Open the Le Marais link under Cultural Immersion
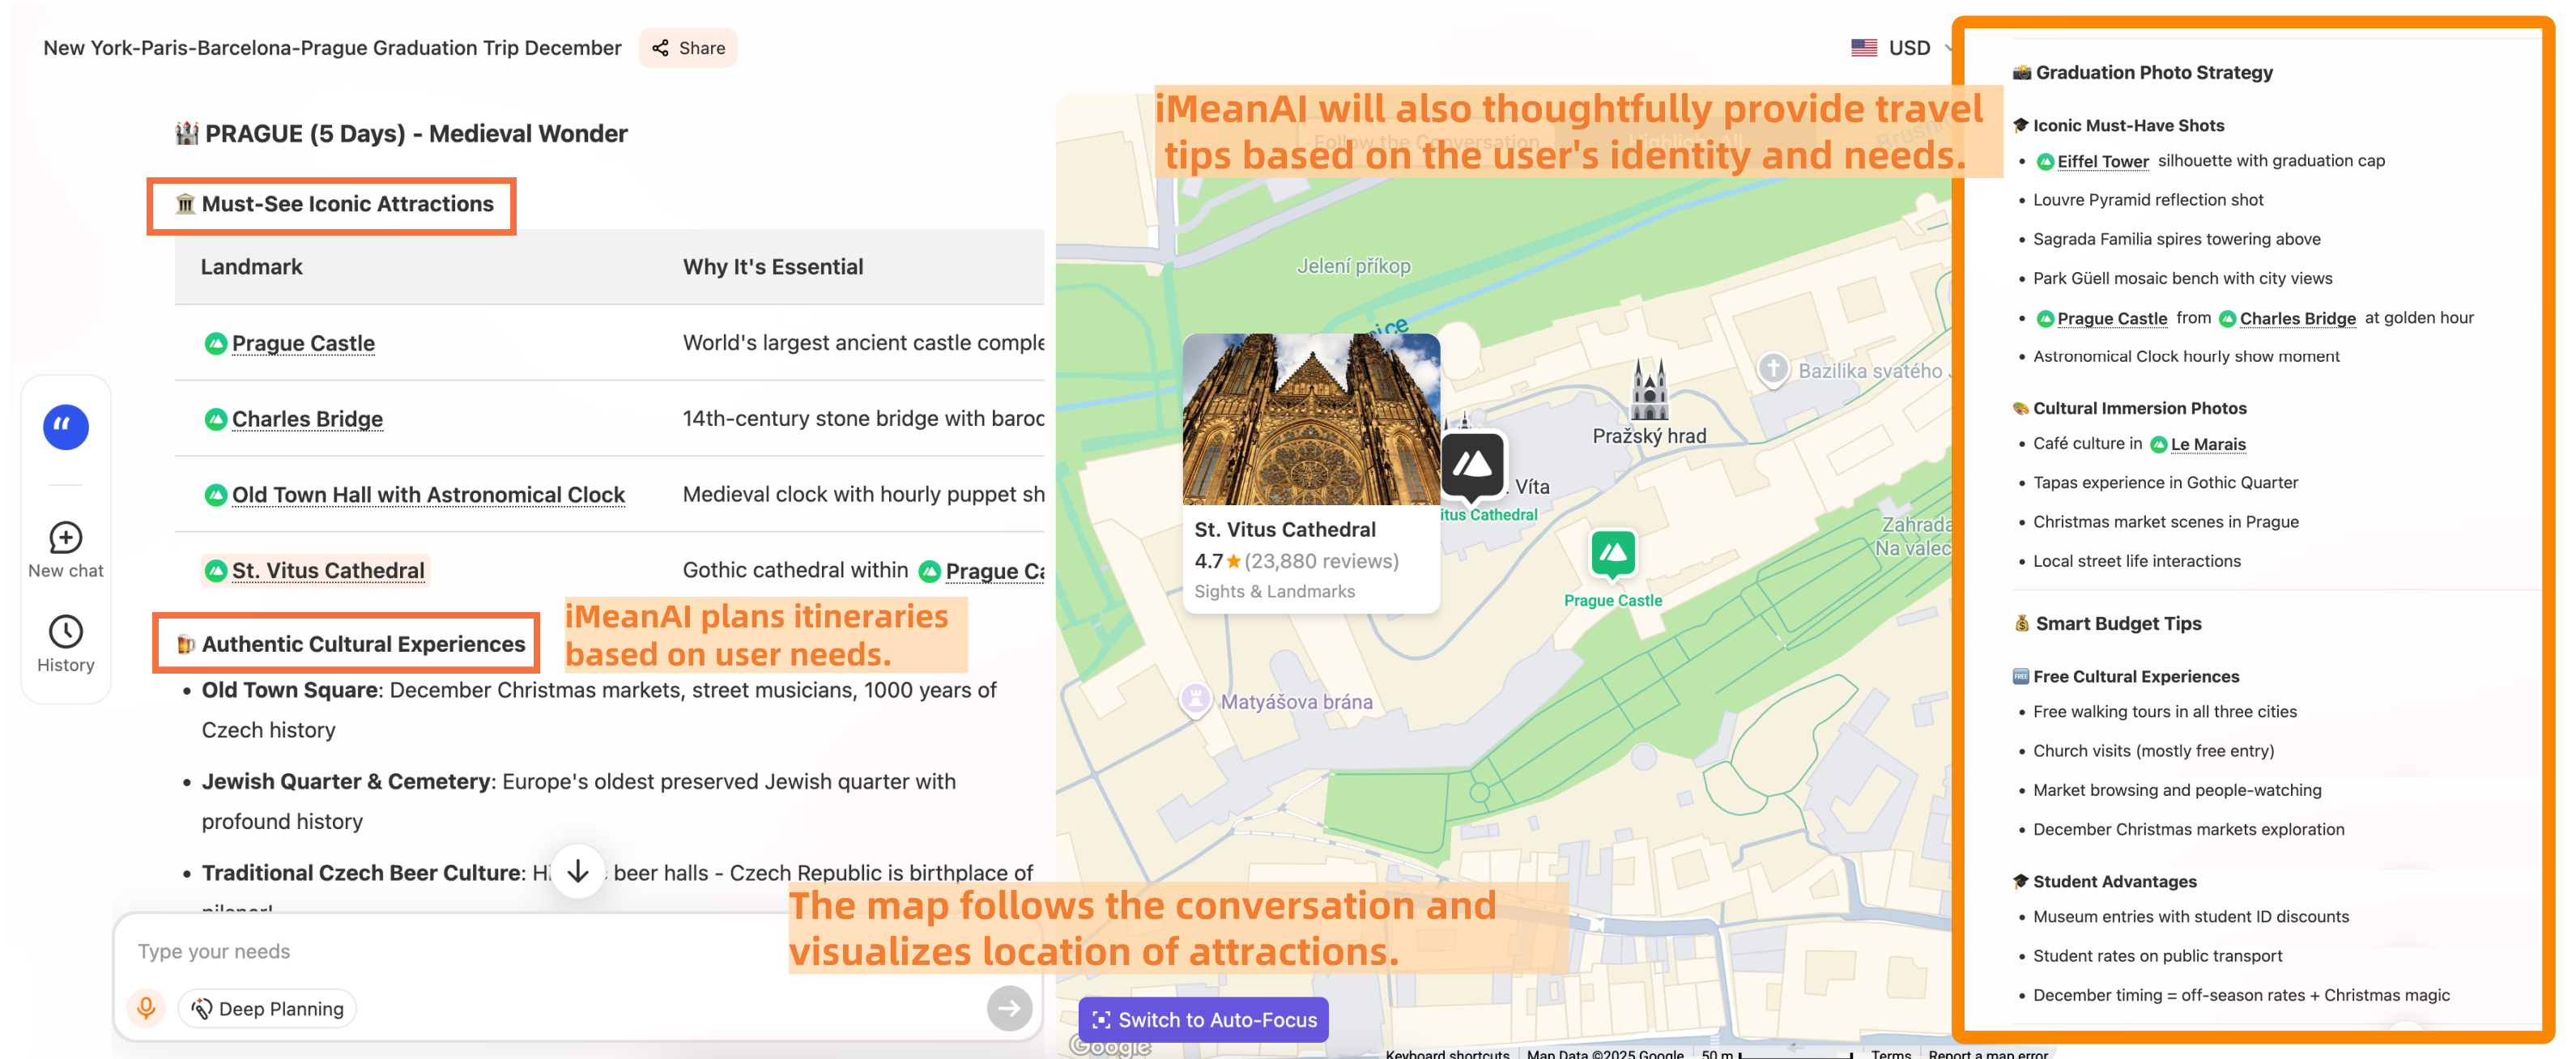Image resolution: width=2576 pixels, height=1059 pixels. (2208, 444)
